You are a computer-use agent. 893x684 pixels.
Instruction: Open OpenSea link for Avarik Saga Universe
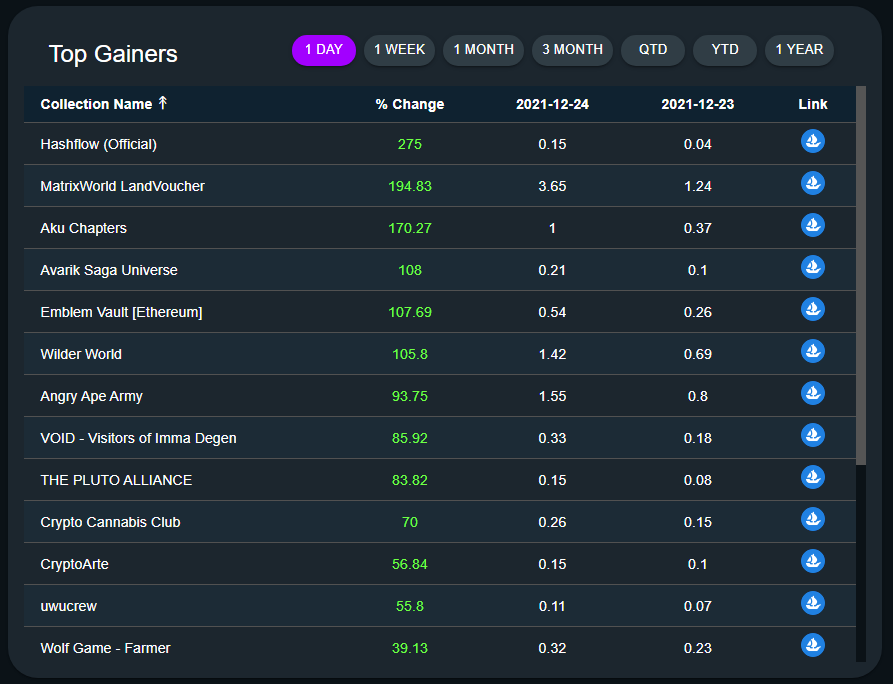pyautogui.click(x=813, y=267)
